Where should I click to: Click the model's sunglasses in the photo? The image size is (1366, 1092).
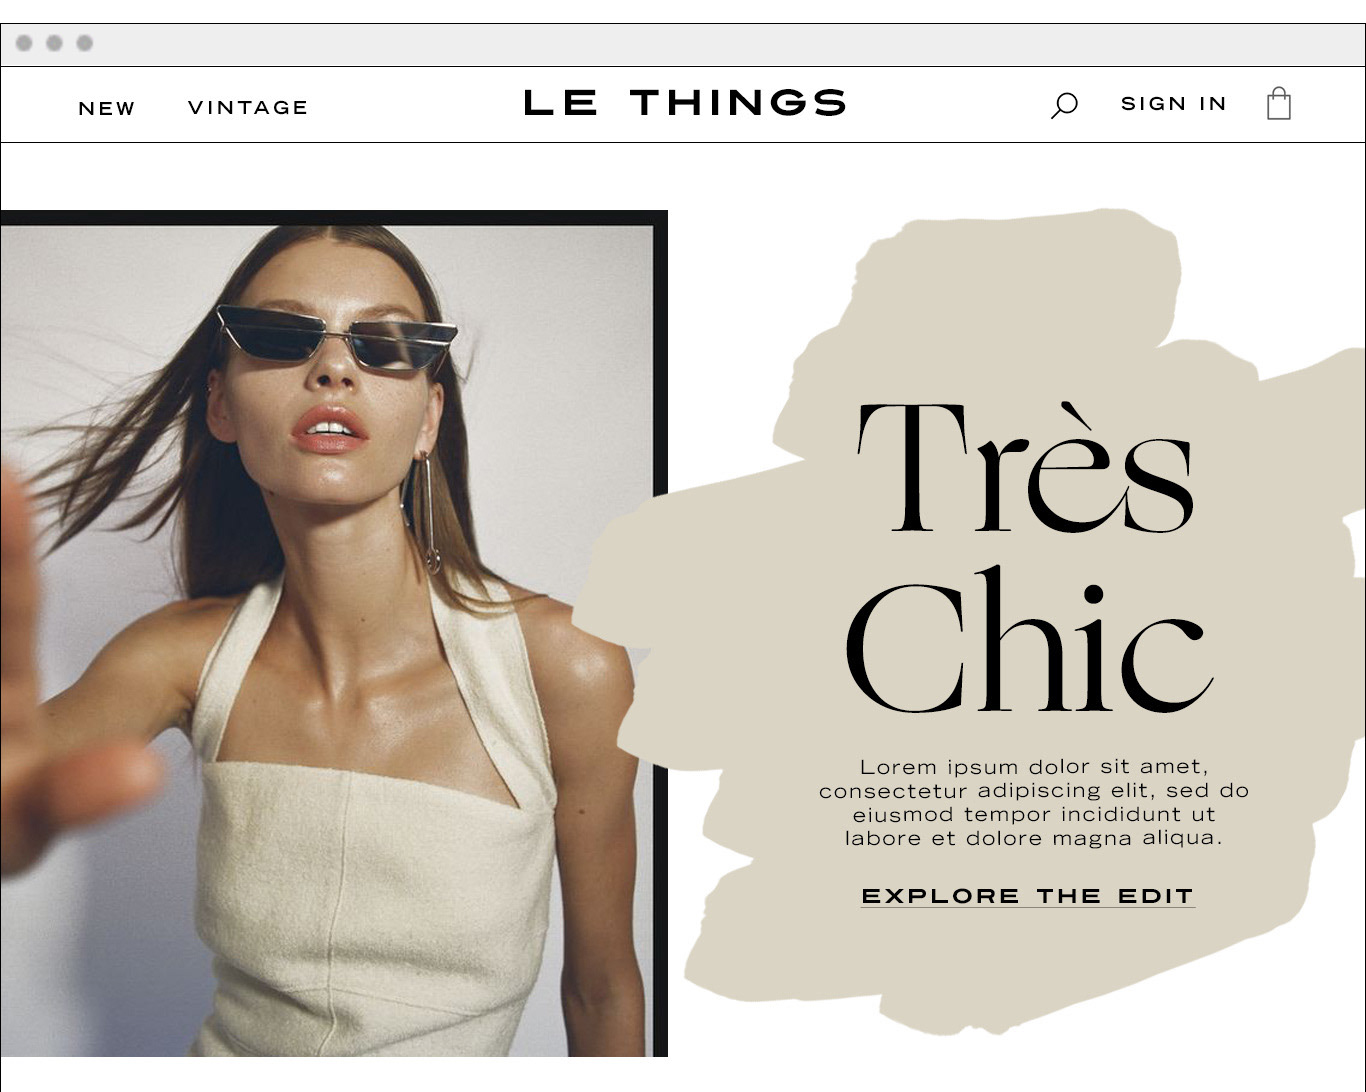tap(336, 337)
